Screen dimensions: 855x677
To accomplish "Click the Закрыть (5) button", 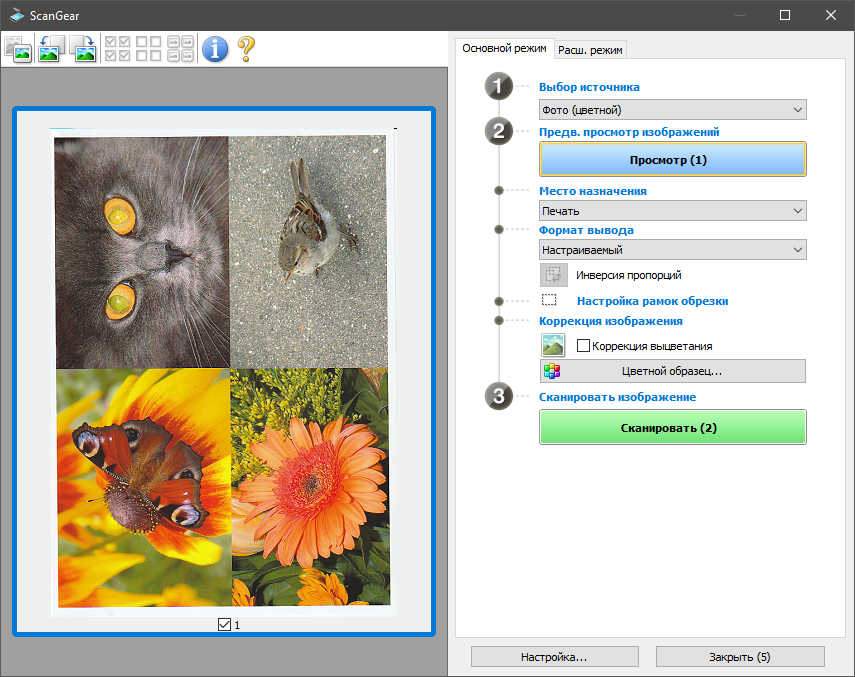I will (x=740, y=657).
